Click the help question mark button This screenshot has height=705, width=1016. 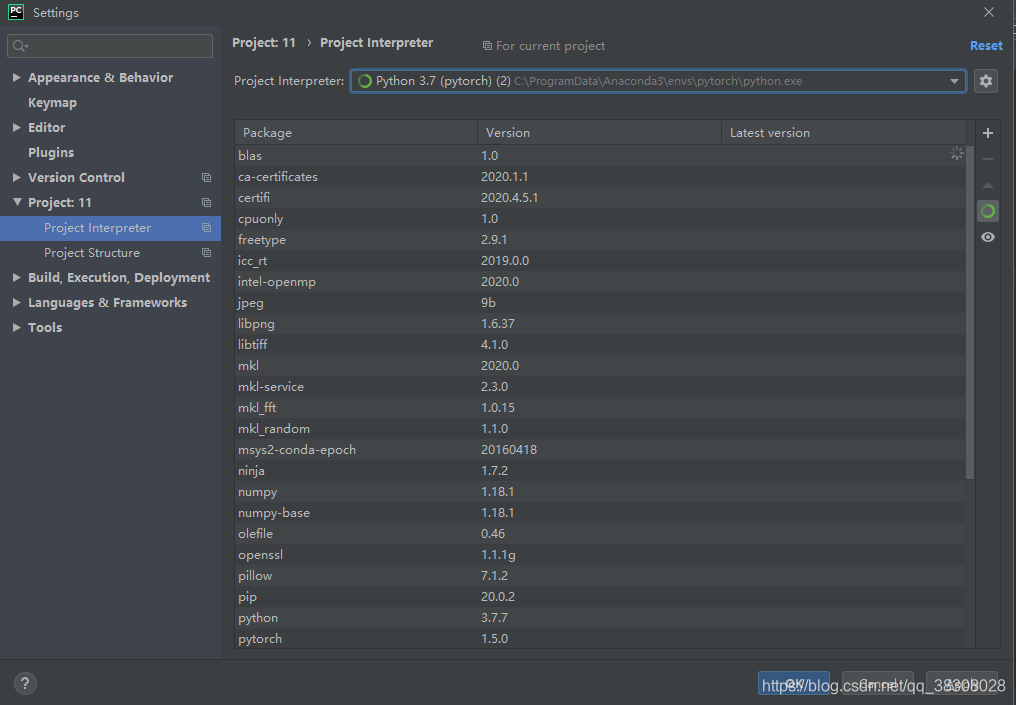pos(25,683)
